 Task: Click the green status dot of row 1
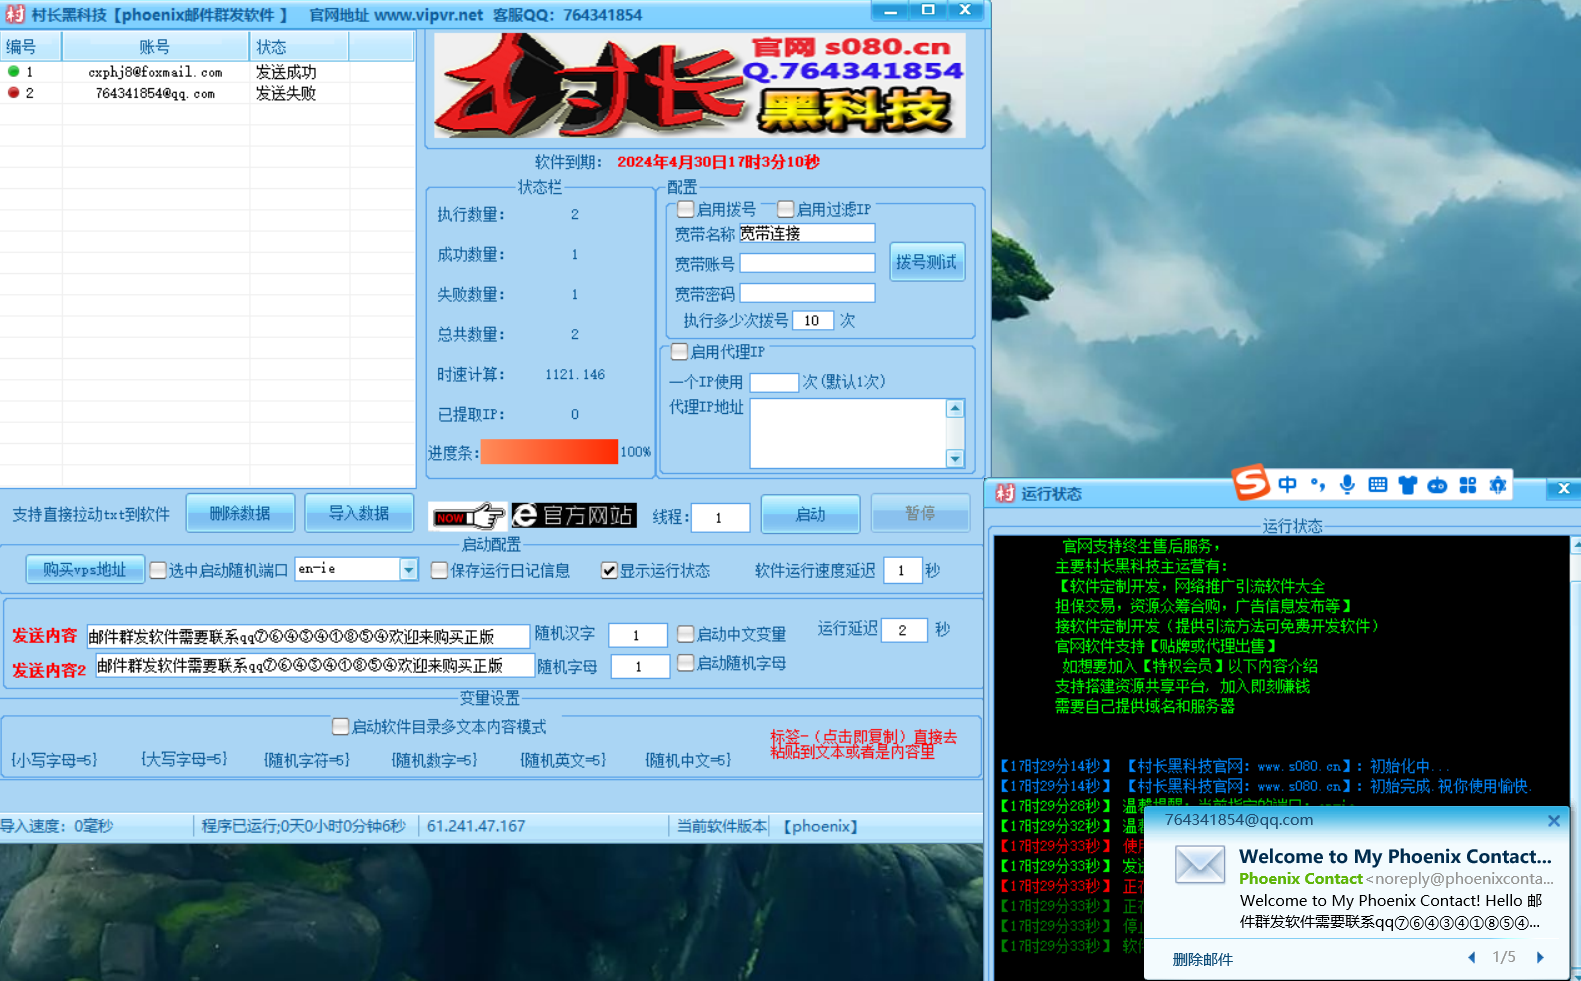pos(13,71)
